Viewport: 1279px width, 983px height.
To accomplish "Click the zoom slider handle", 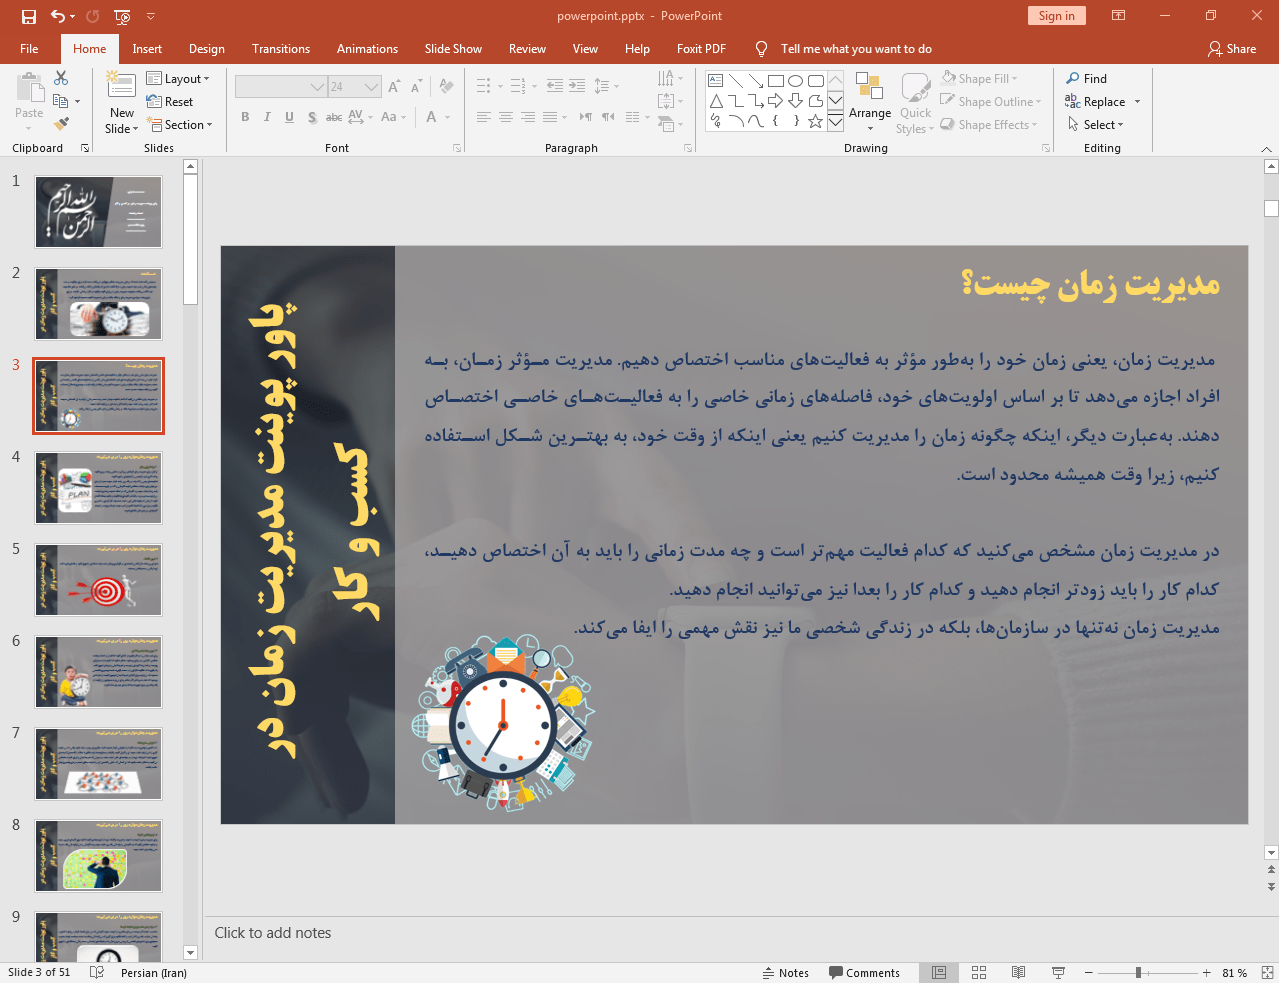I will [x=1138, y=972].
